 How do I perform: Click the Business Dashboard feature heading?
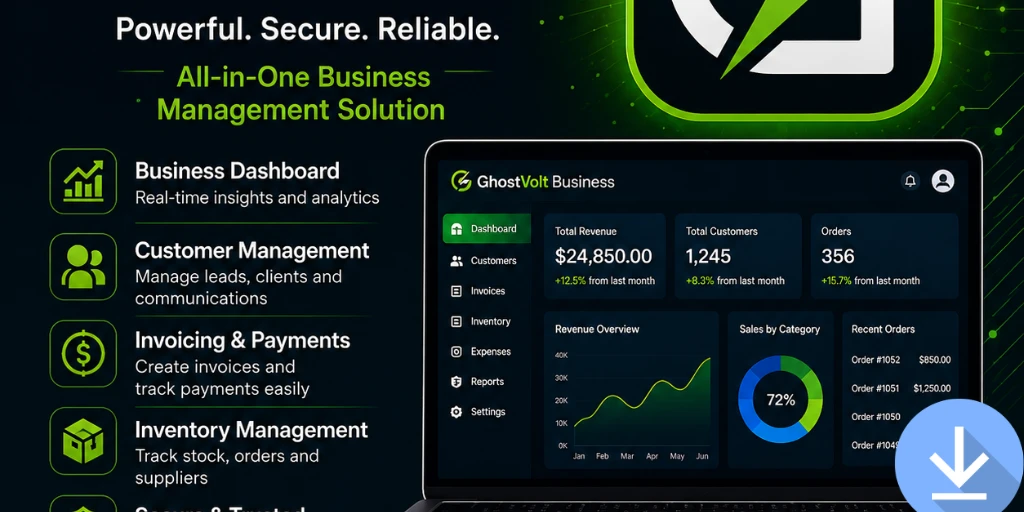pyautogui.click(x=237, y=171)
